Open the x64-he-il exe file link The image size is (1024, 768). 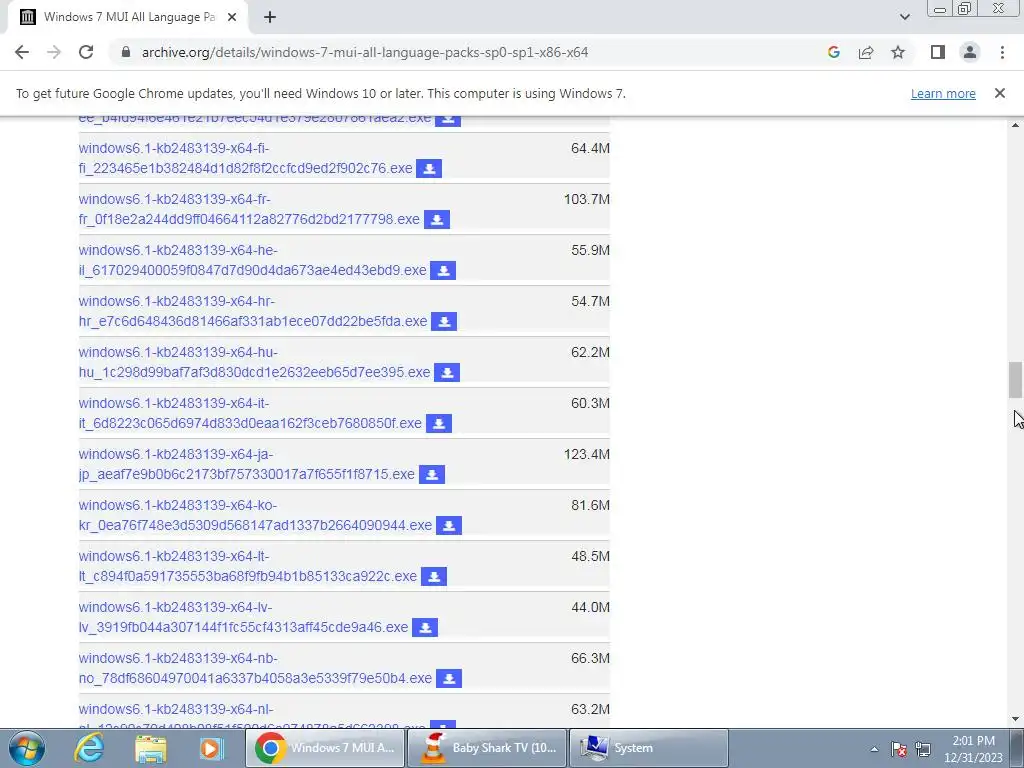click(252, 260)
